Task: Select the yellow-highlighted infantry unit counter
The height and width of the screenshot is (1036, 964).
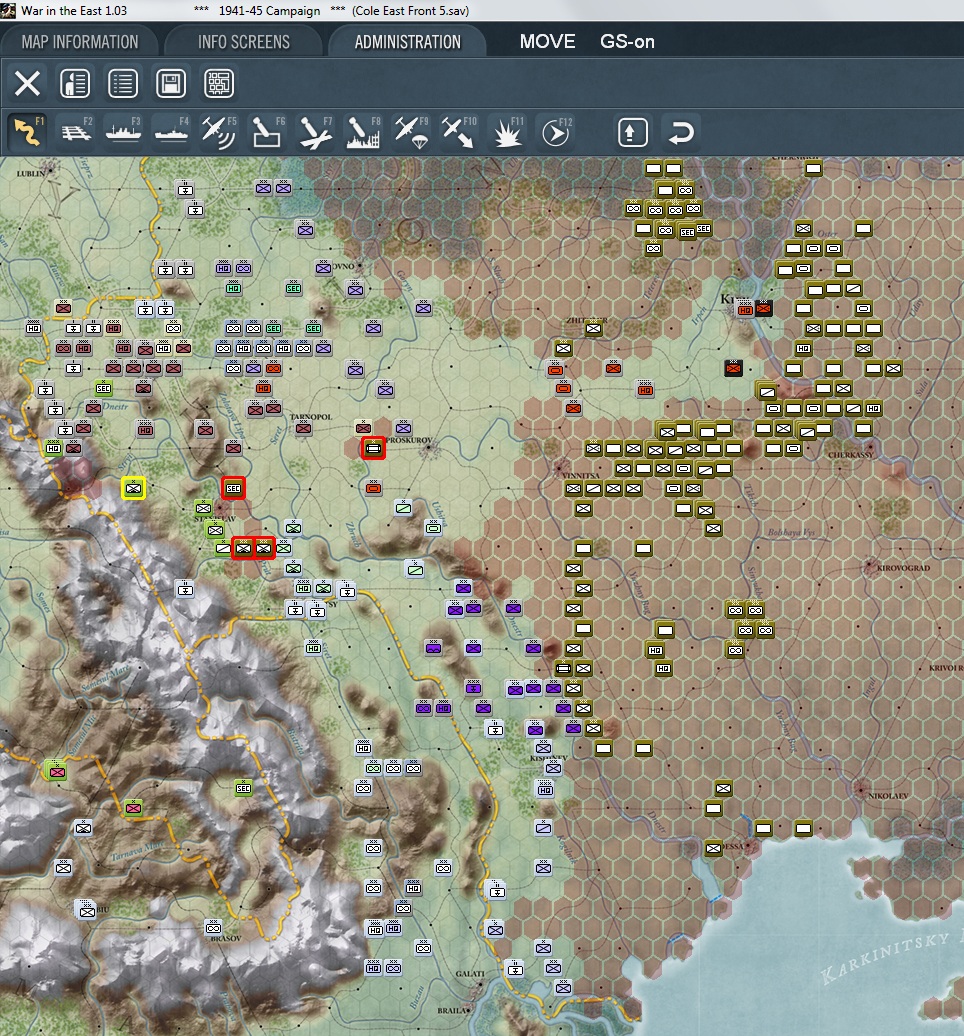Action: (133, 488)
